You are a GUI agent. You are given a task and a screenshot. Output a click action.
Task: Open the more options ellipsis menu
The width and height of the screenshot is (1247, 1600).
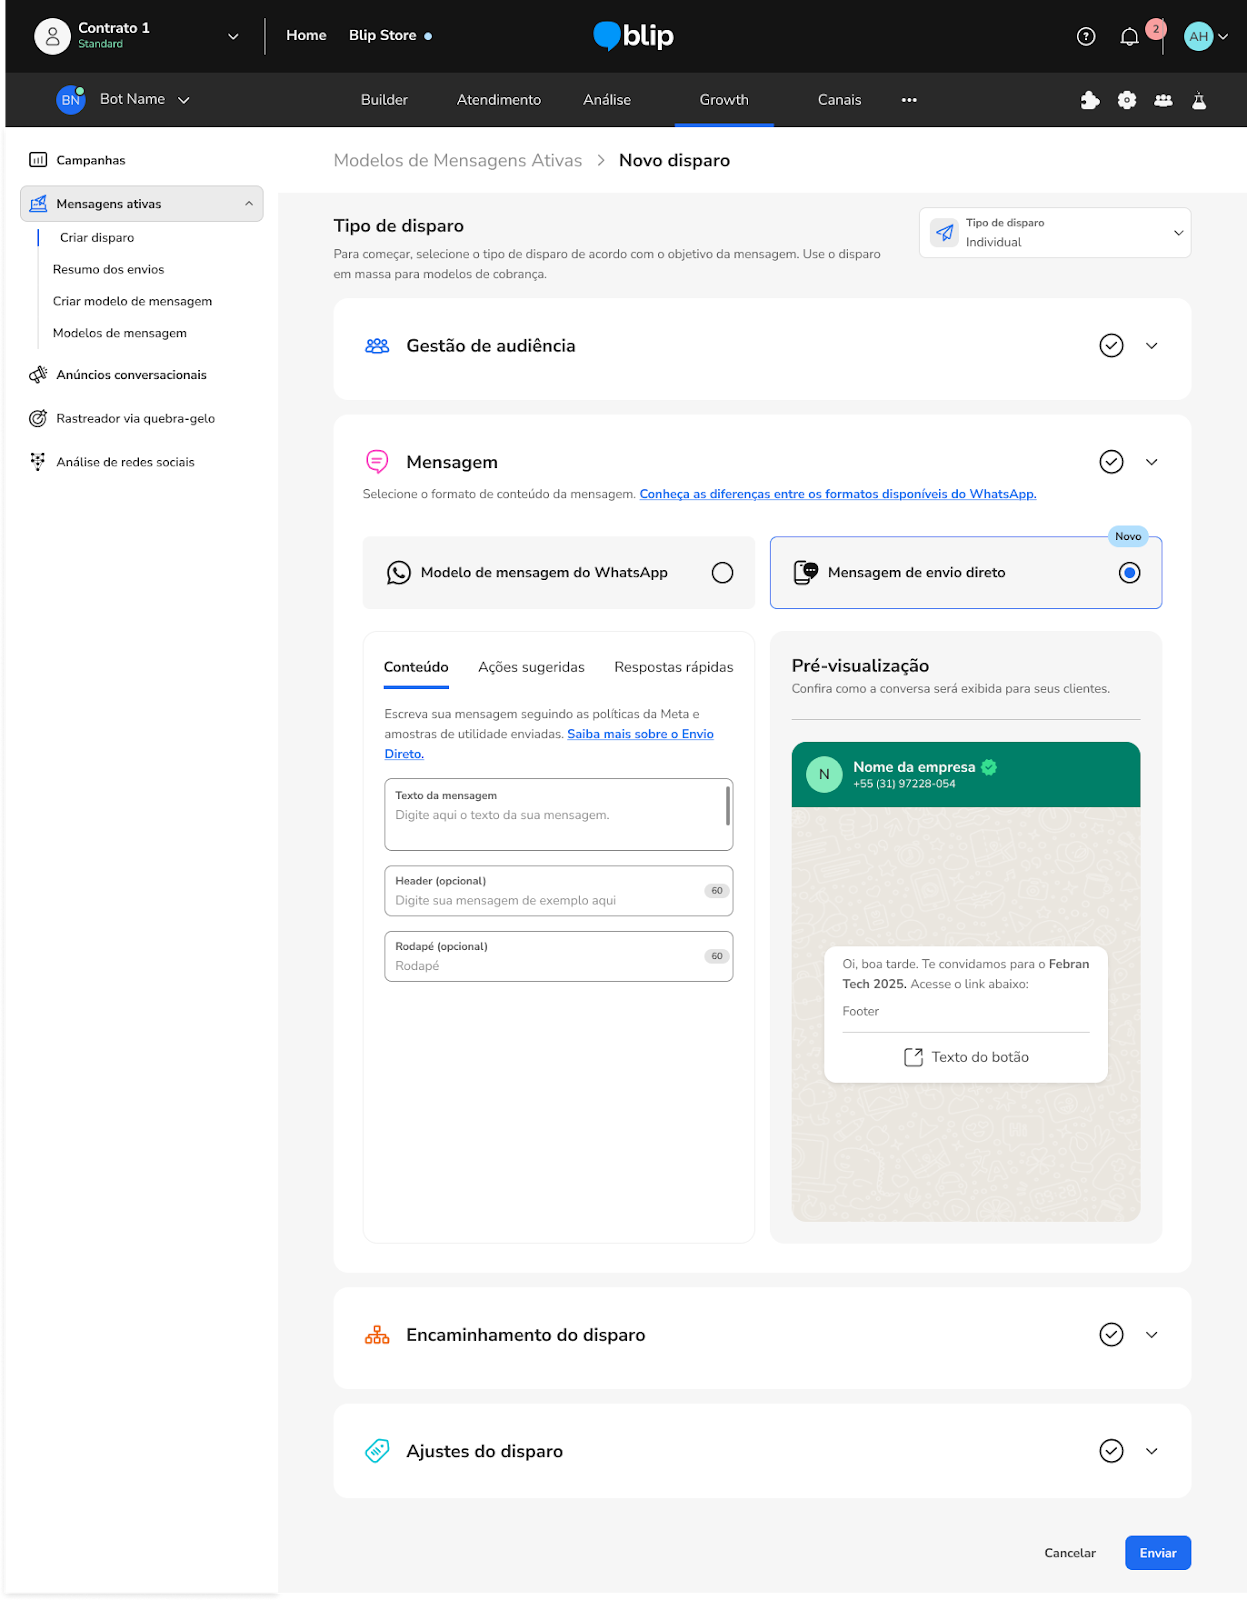point(909,100)
